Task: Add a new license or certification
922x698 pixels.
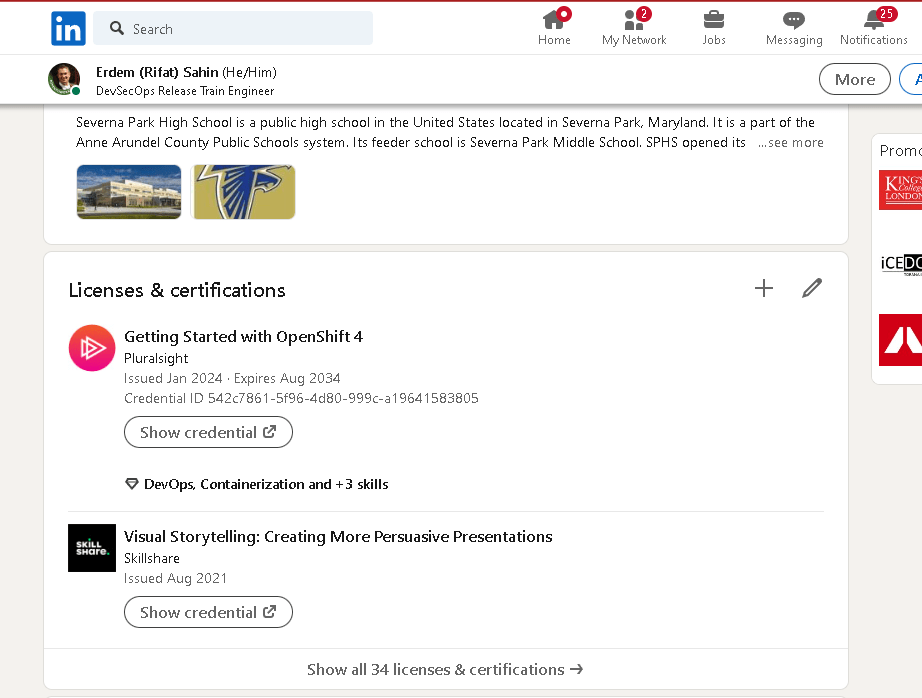Action: point(764,288)
